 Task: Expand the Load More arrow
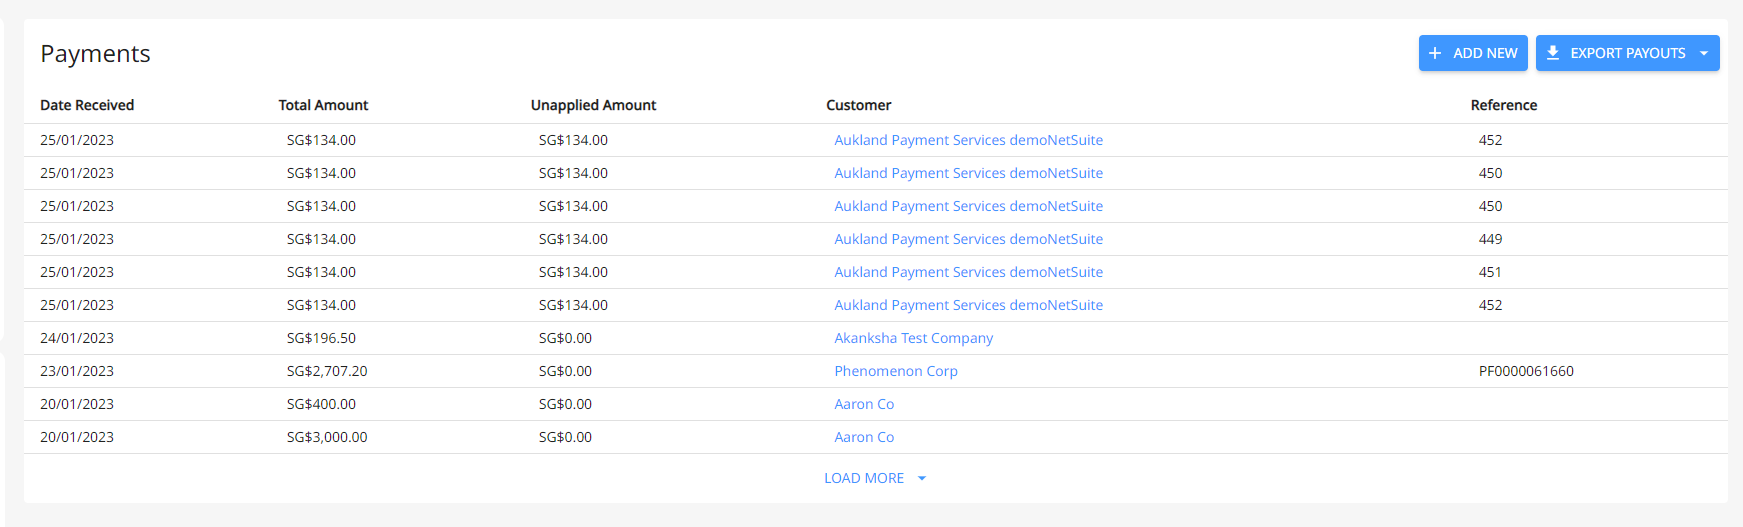click(x=922, y=478)
